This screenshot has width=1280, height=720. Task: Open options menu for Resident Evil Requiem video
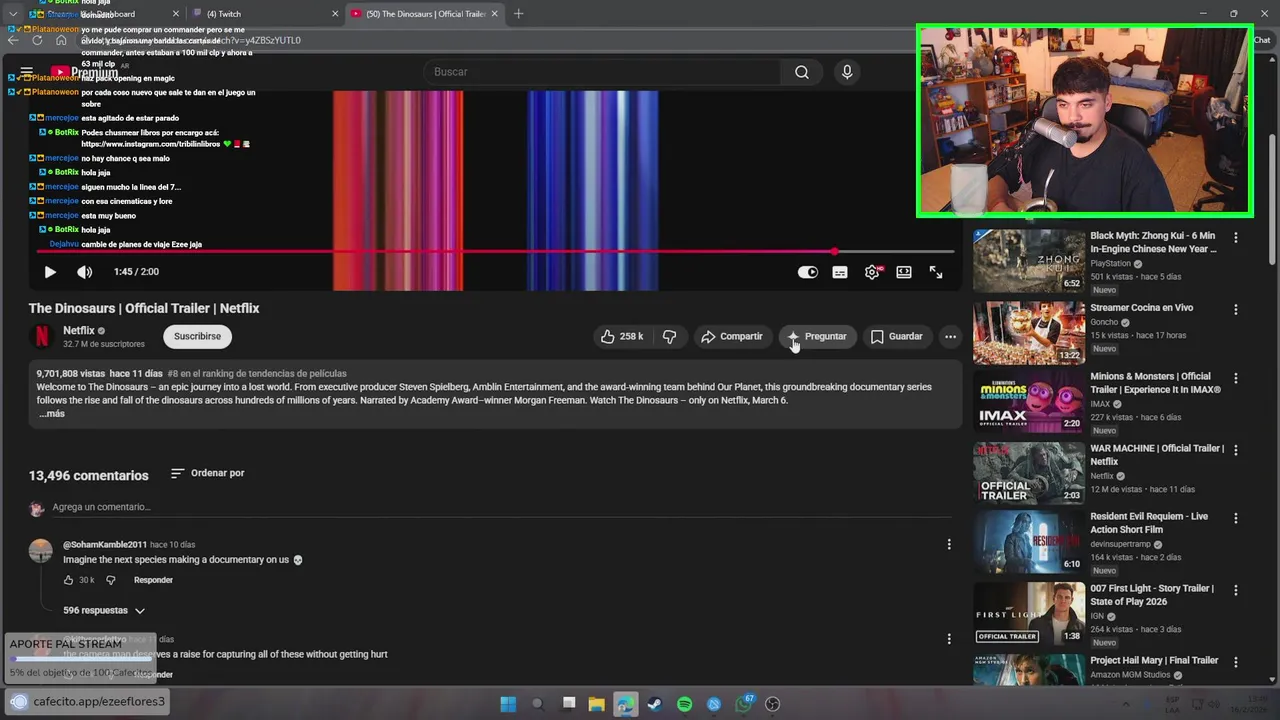click(x=1236, y=519)
